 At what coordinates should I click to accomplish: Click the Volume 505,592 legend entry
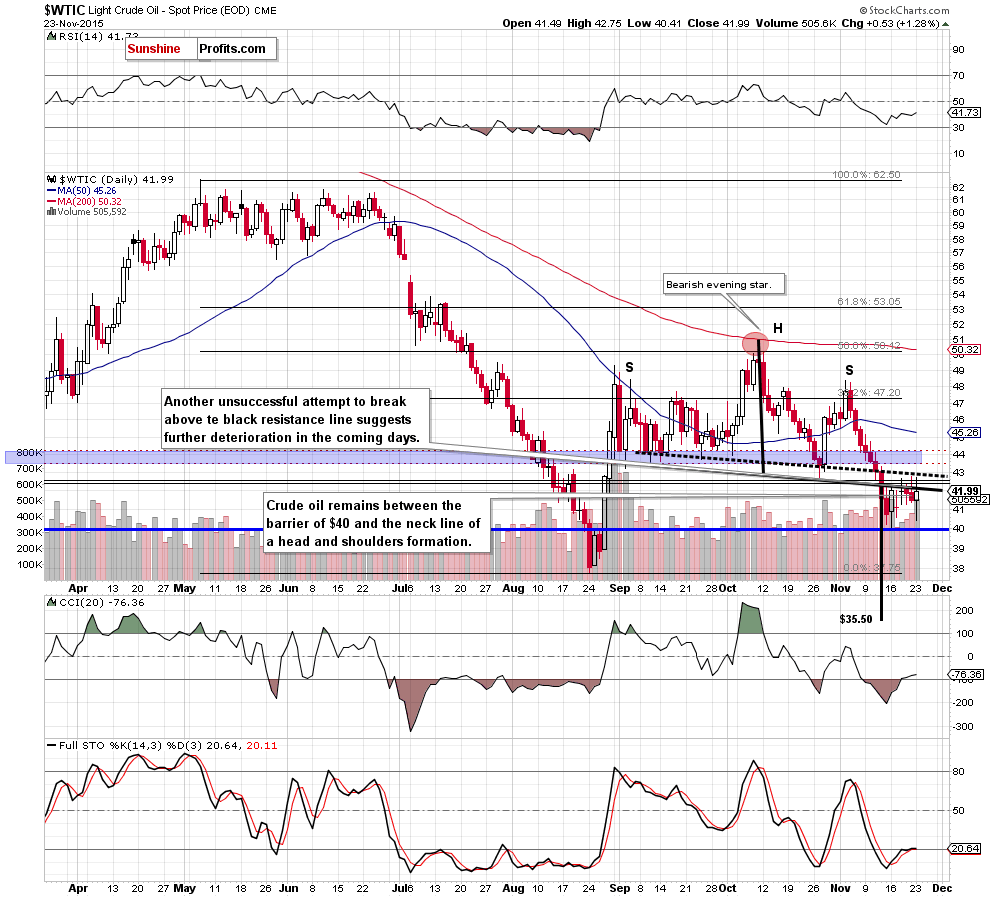[x=87, y=211]
